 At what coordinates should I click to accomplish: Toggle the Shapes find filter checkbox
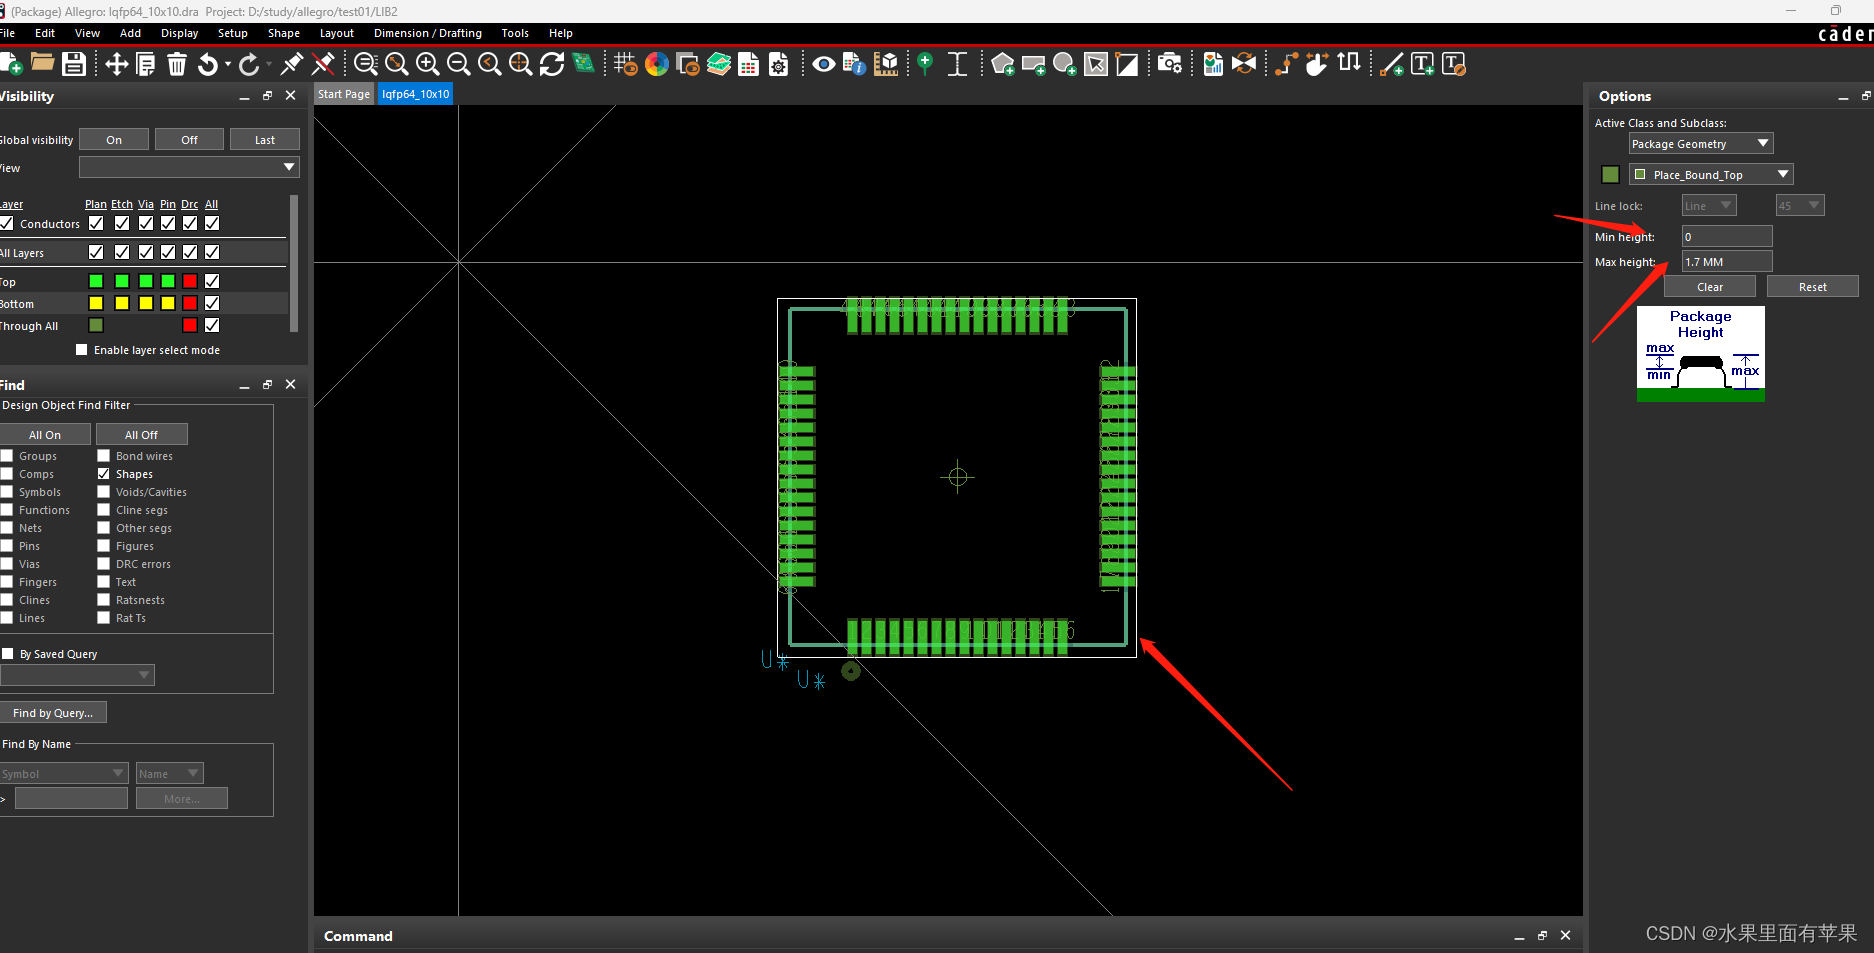tap(103, 474)
